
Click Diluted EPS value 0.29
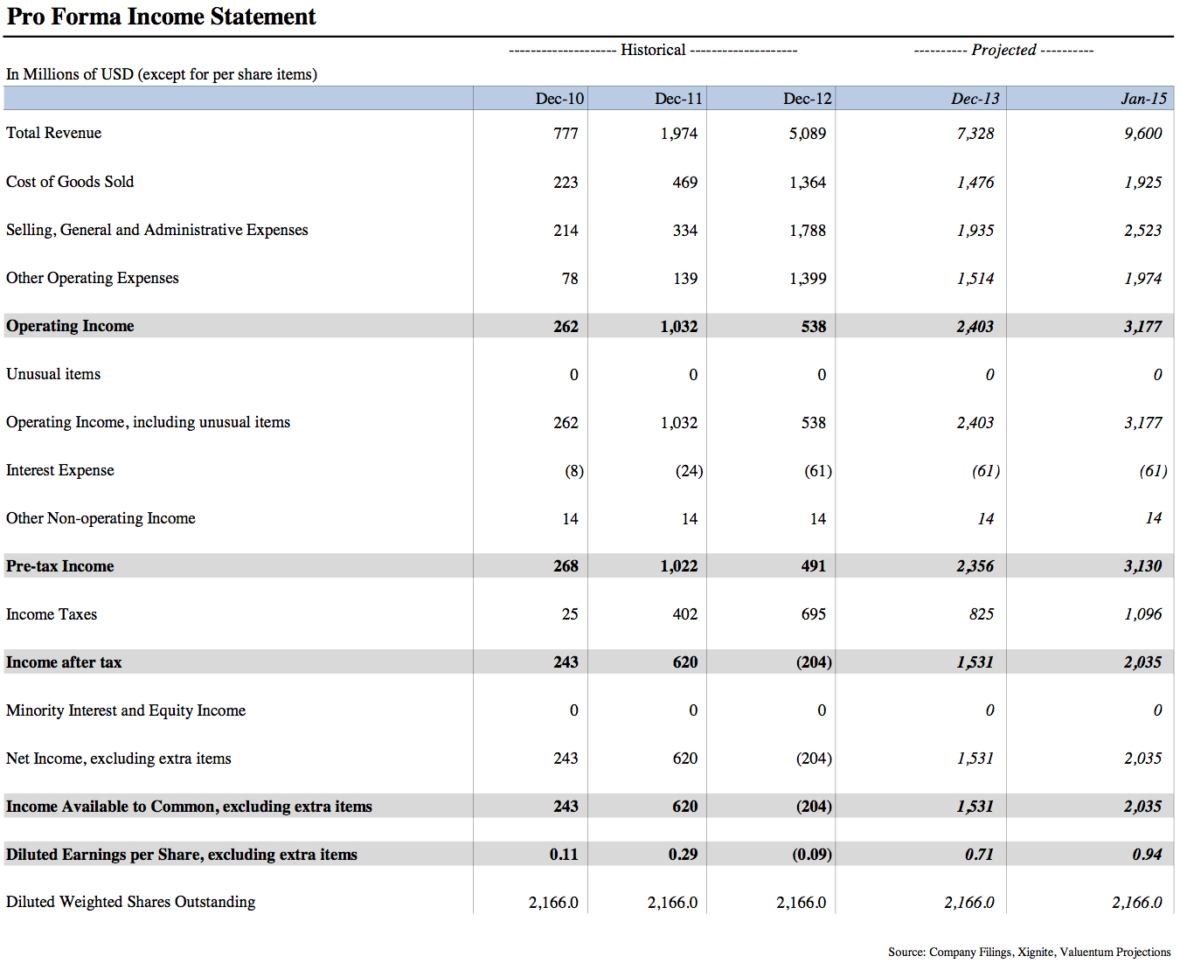[683, 855]
